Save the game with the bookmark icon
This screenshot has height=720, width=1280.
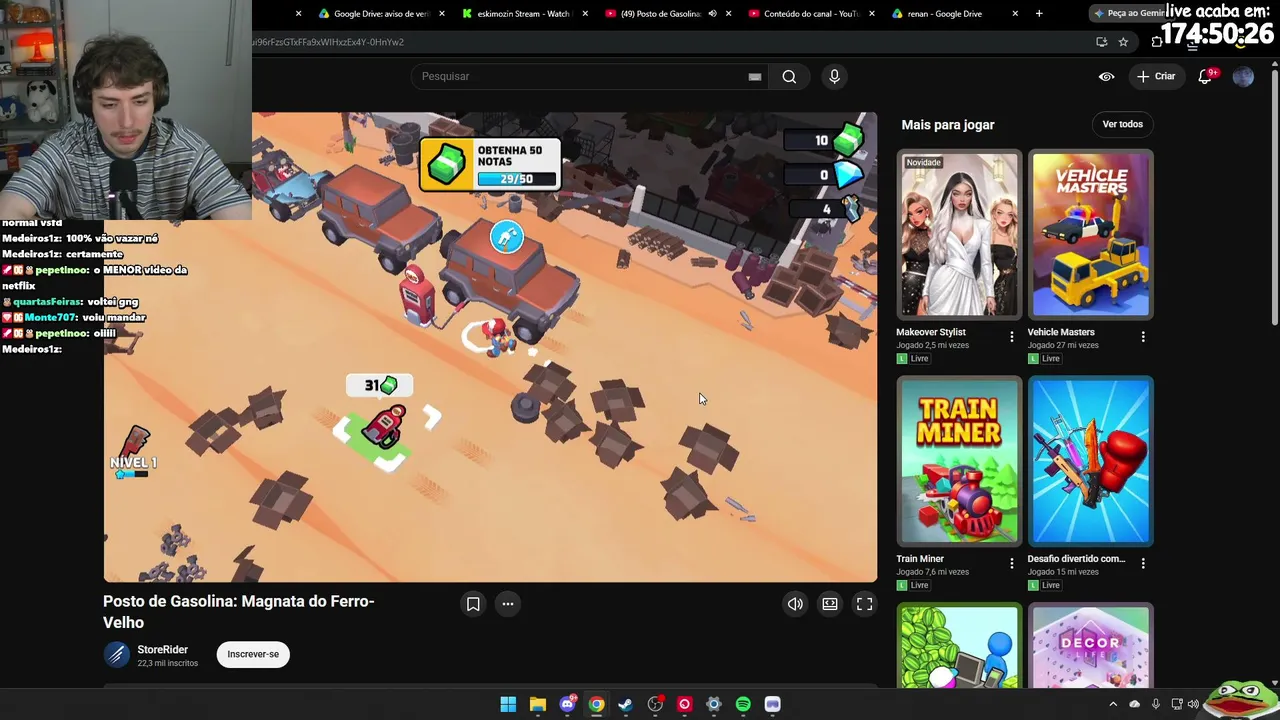pyautogui.click(x=473, y=604)
